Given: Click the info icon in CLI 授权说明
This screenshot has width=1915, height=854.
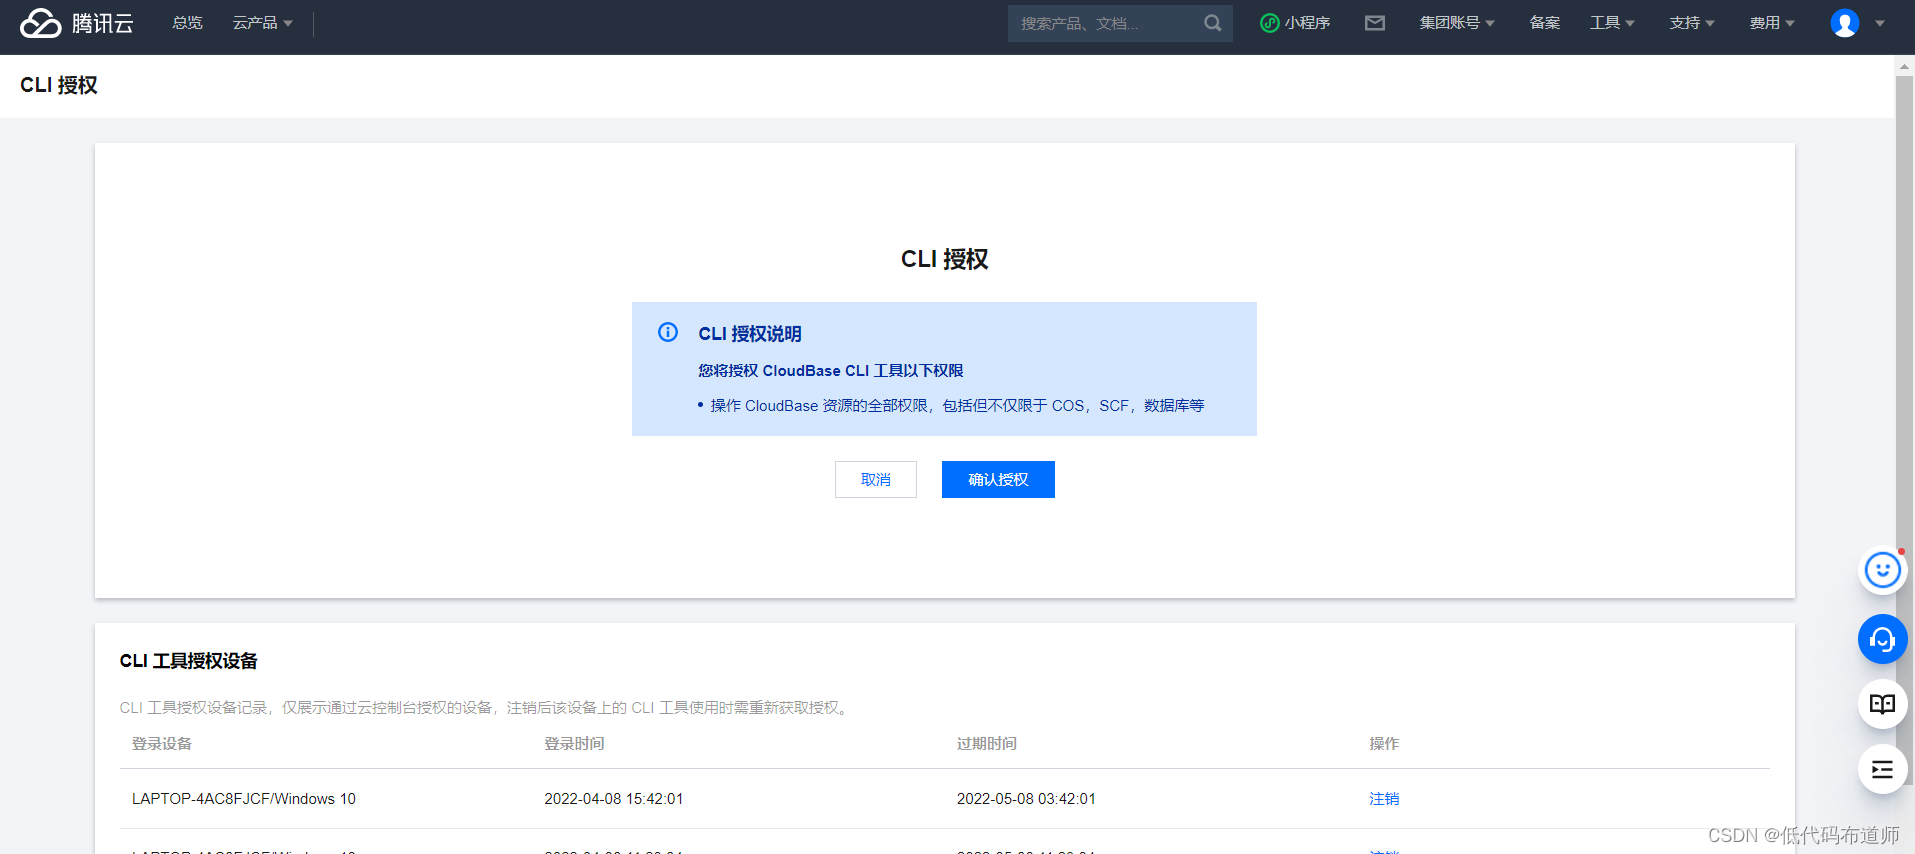Looking at the screenshot, I should click(x=668, y=332).
